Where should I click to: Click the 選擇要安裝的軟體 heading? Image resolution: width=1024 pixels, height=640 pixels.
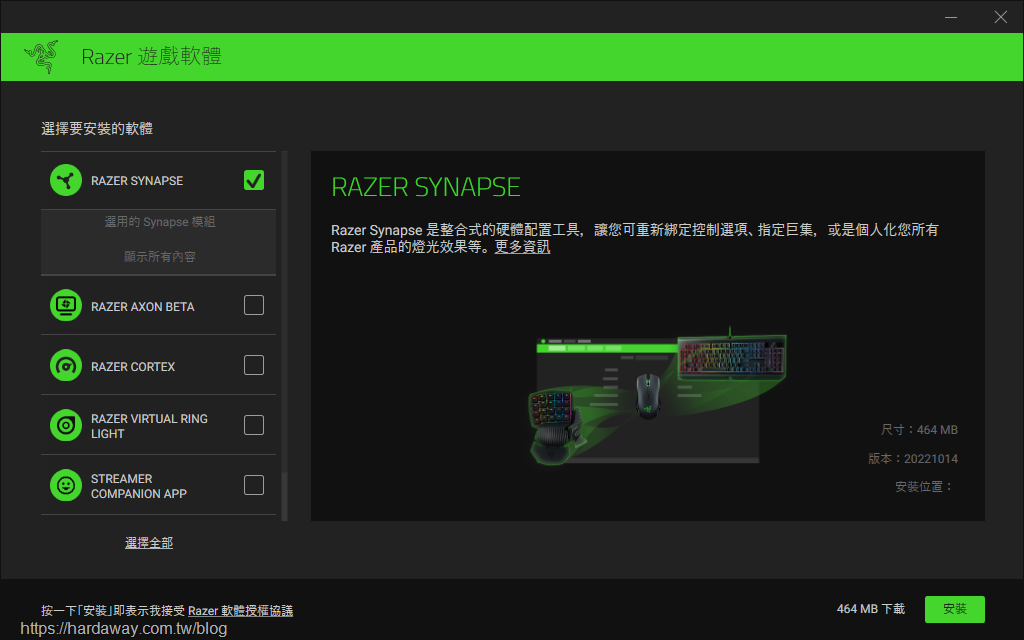coord(97,129)
